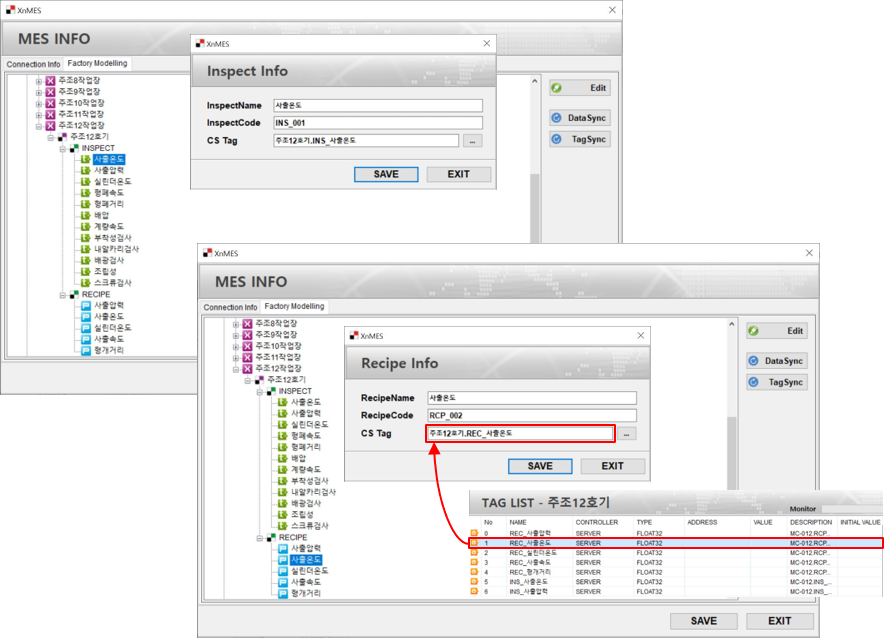Select 스크류검사 inspect item in the back window tree
Screen dimensions: 884x638
click(112, 283)
